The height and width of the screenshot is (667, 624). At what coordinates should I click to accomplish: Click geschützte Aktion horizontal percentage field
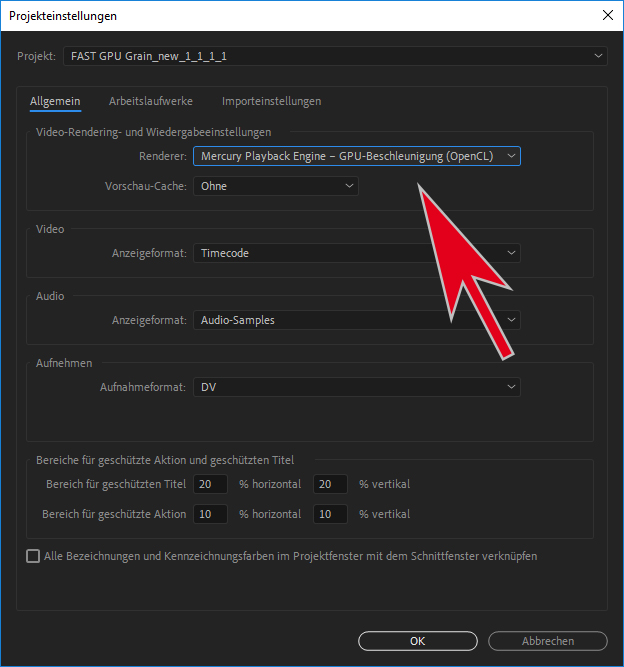[x=210, y=514]
